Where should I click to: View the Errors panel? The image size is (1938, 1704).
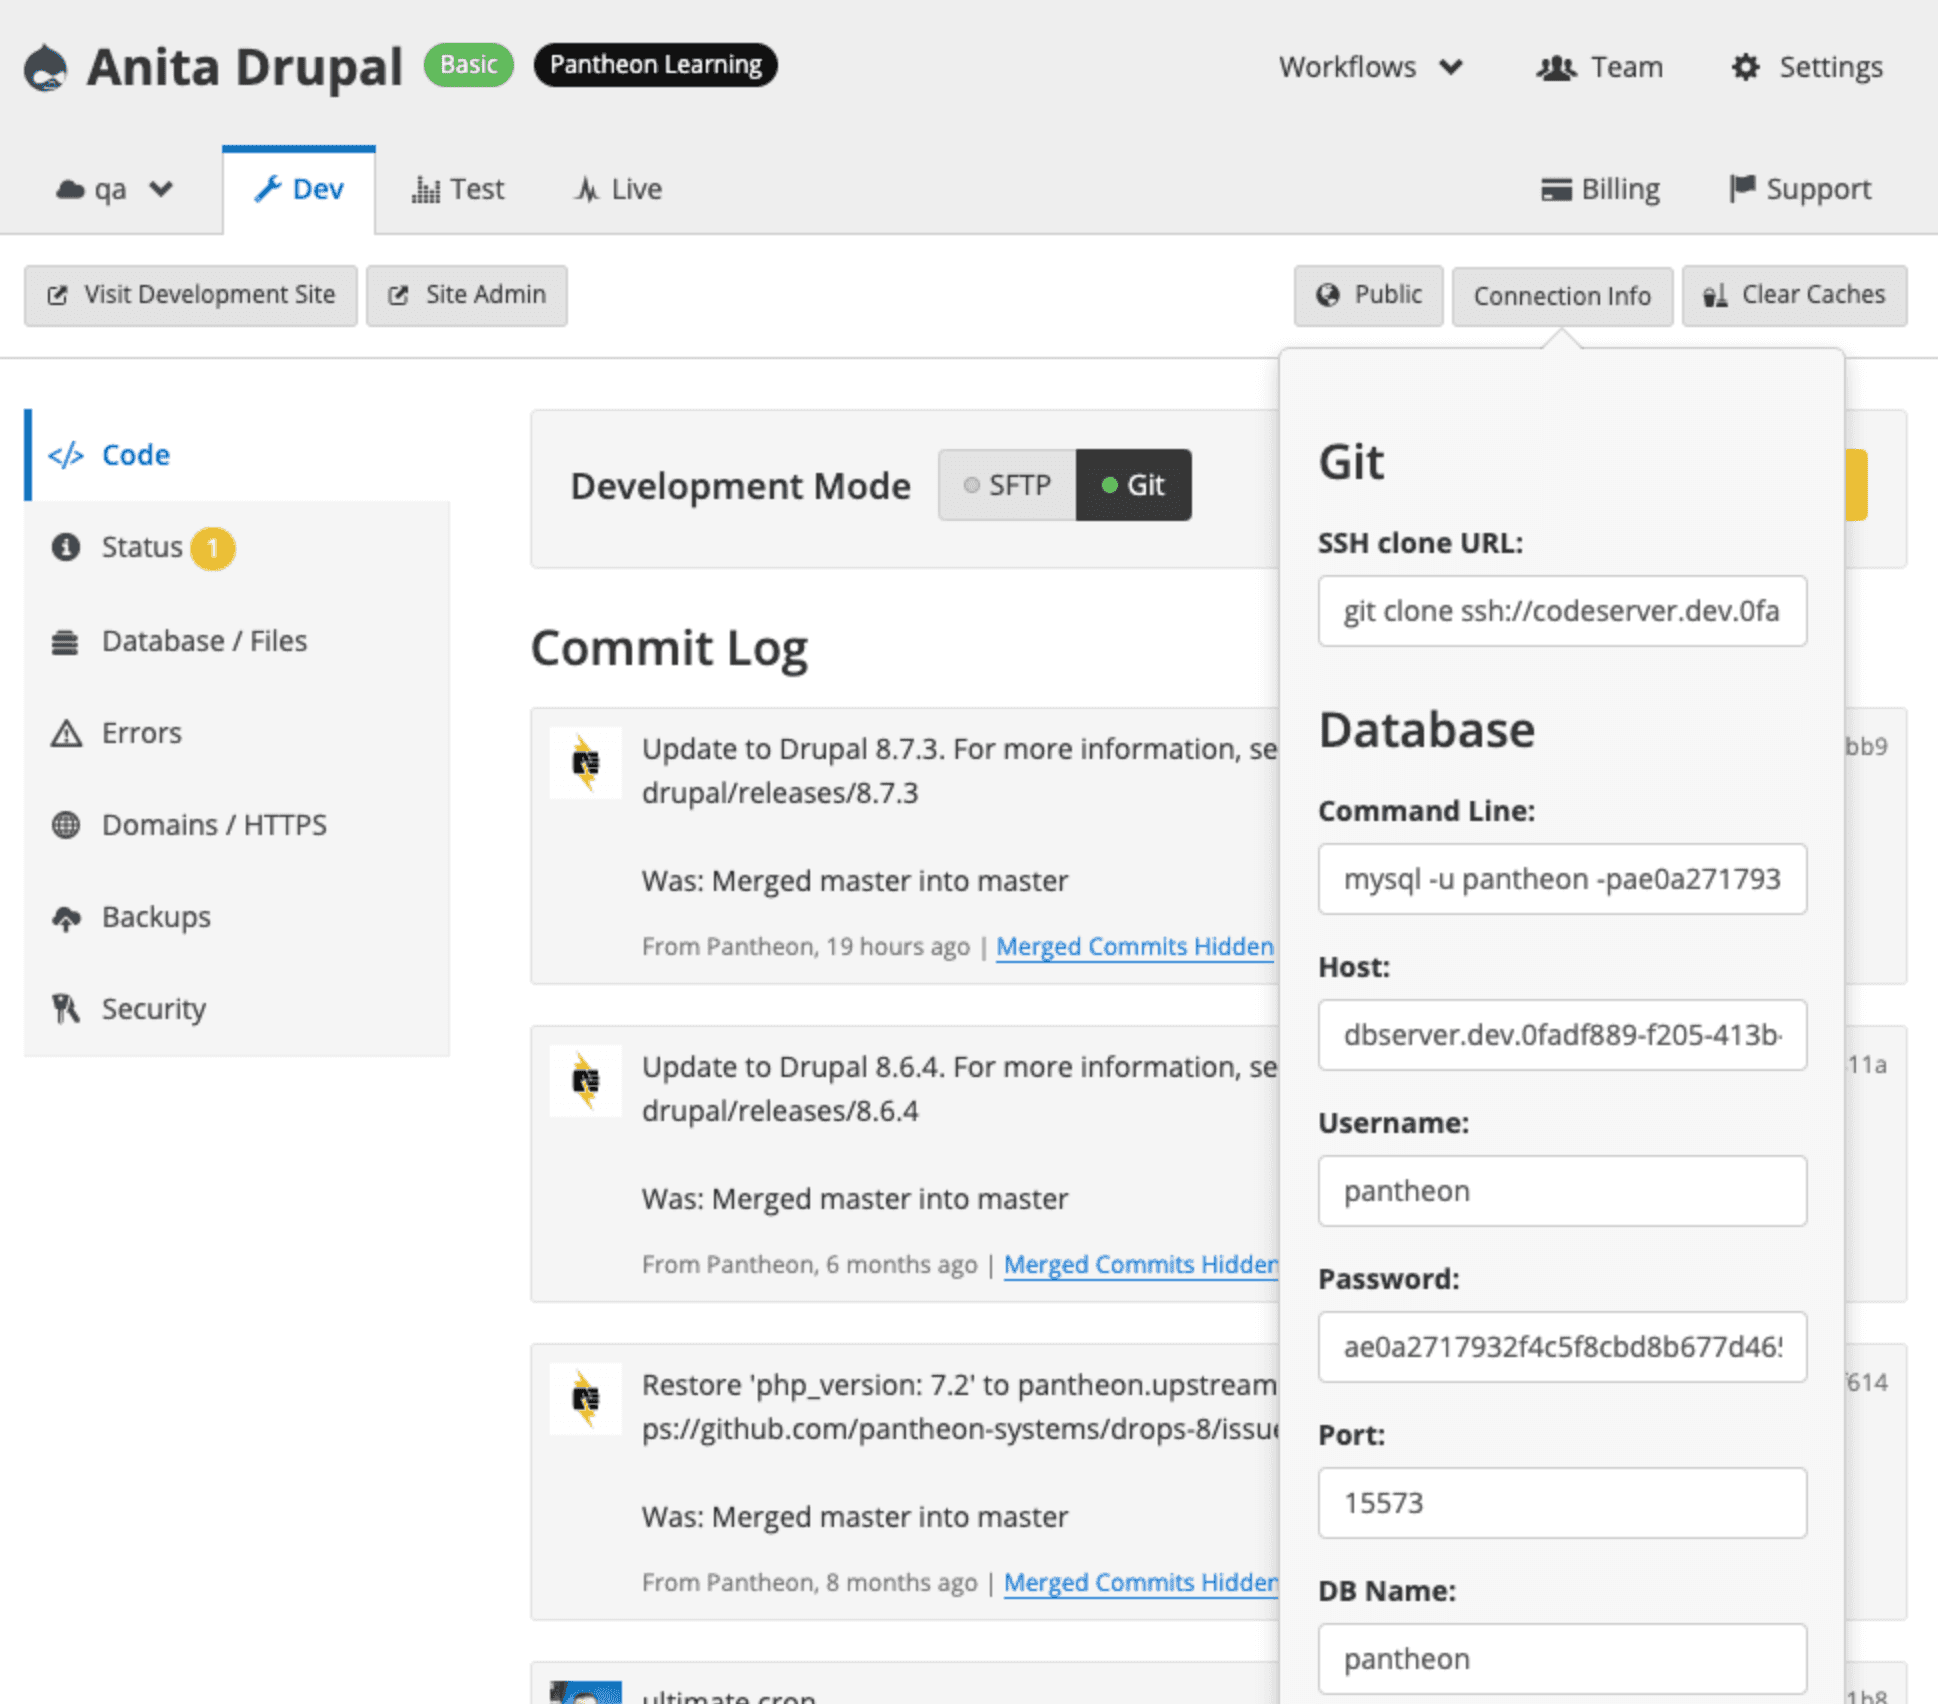(141, 732)
